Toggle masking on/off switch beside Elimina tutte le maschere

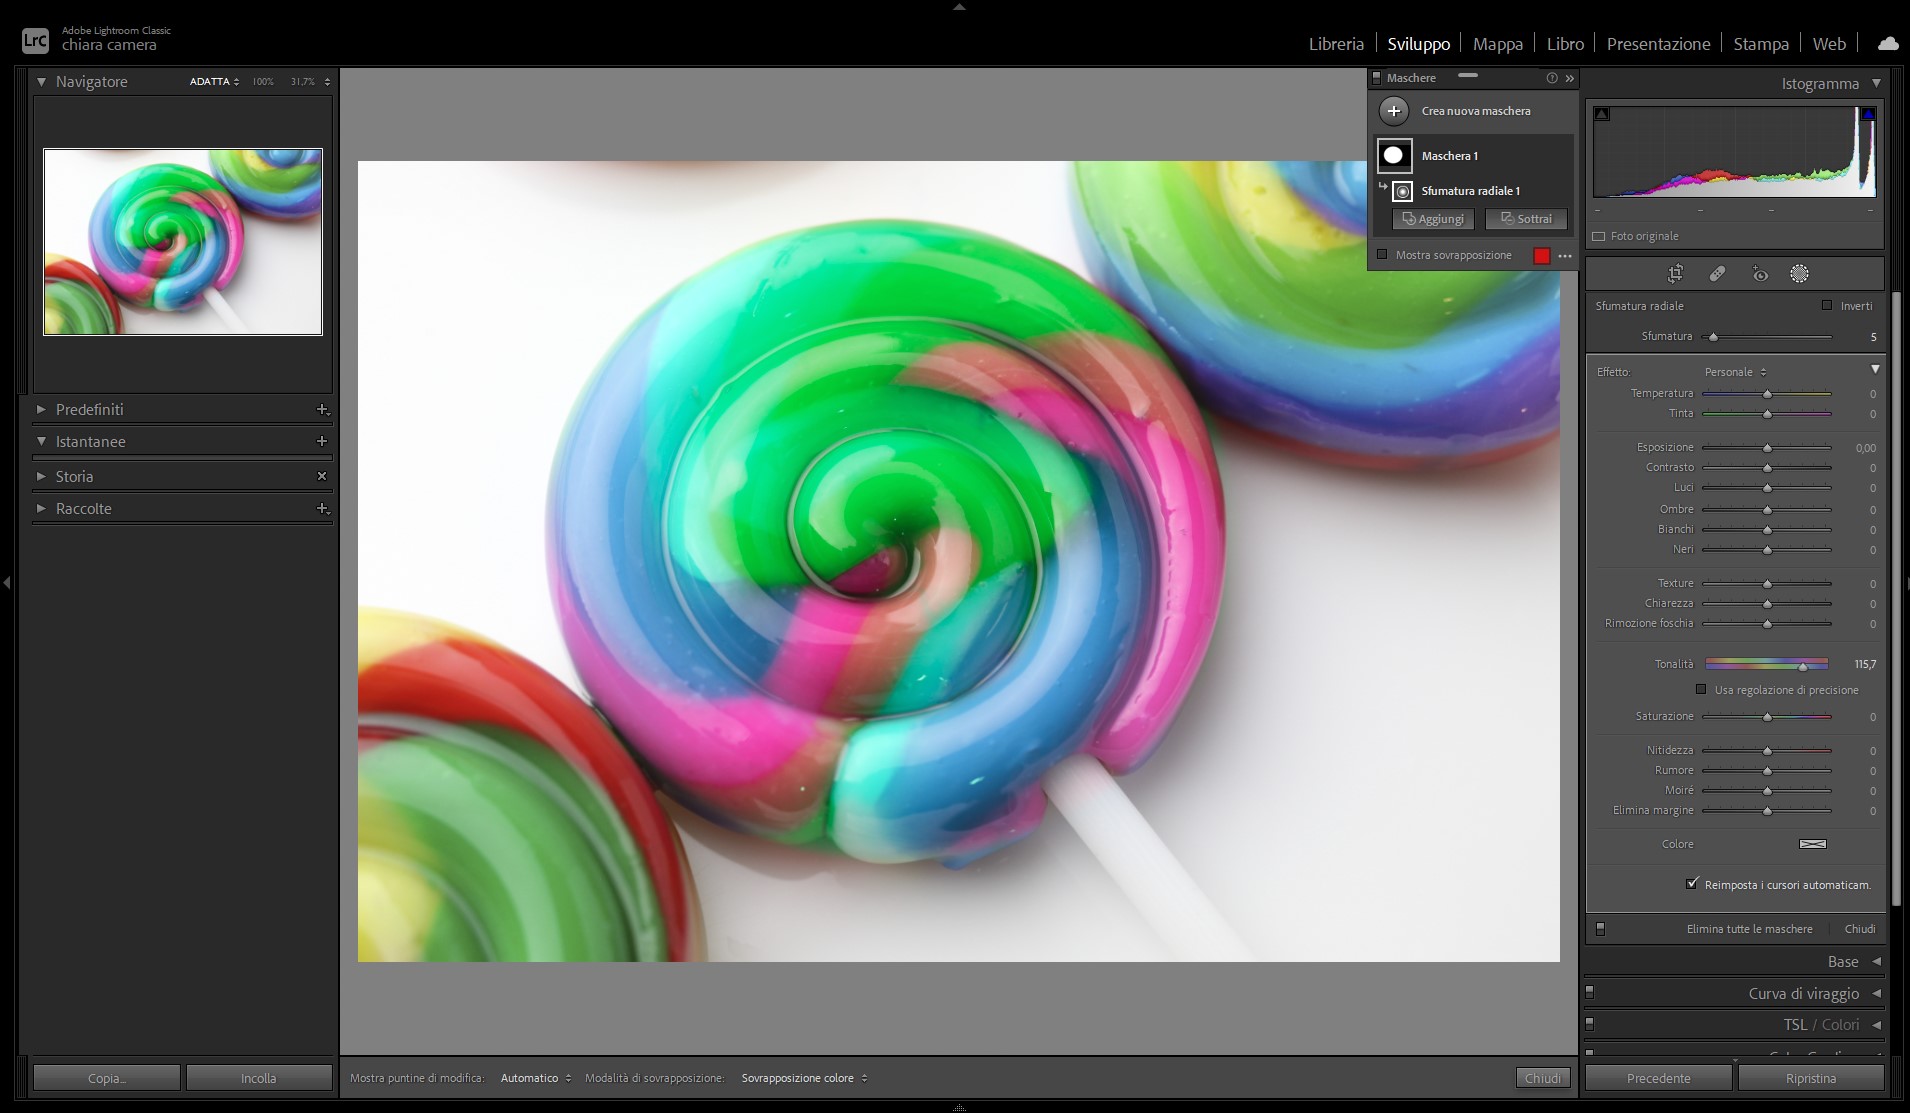[x=1600, y=929]
